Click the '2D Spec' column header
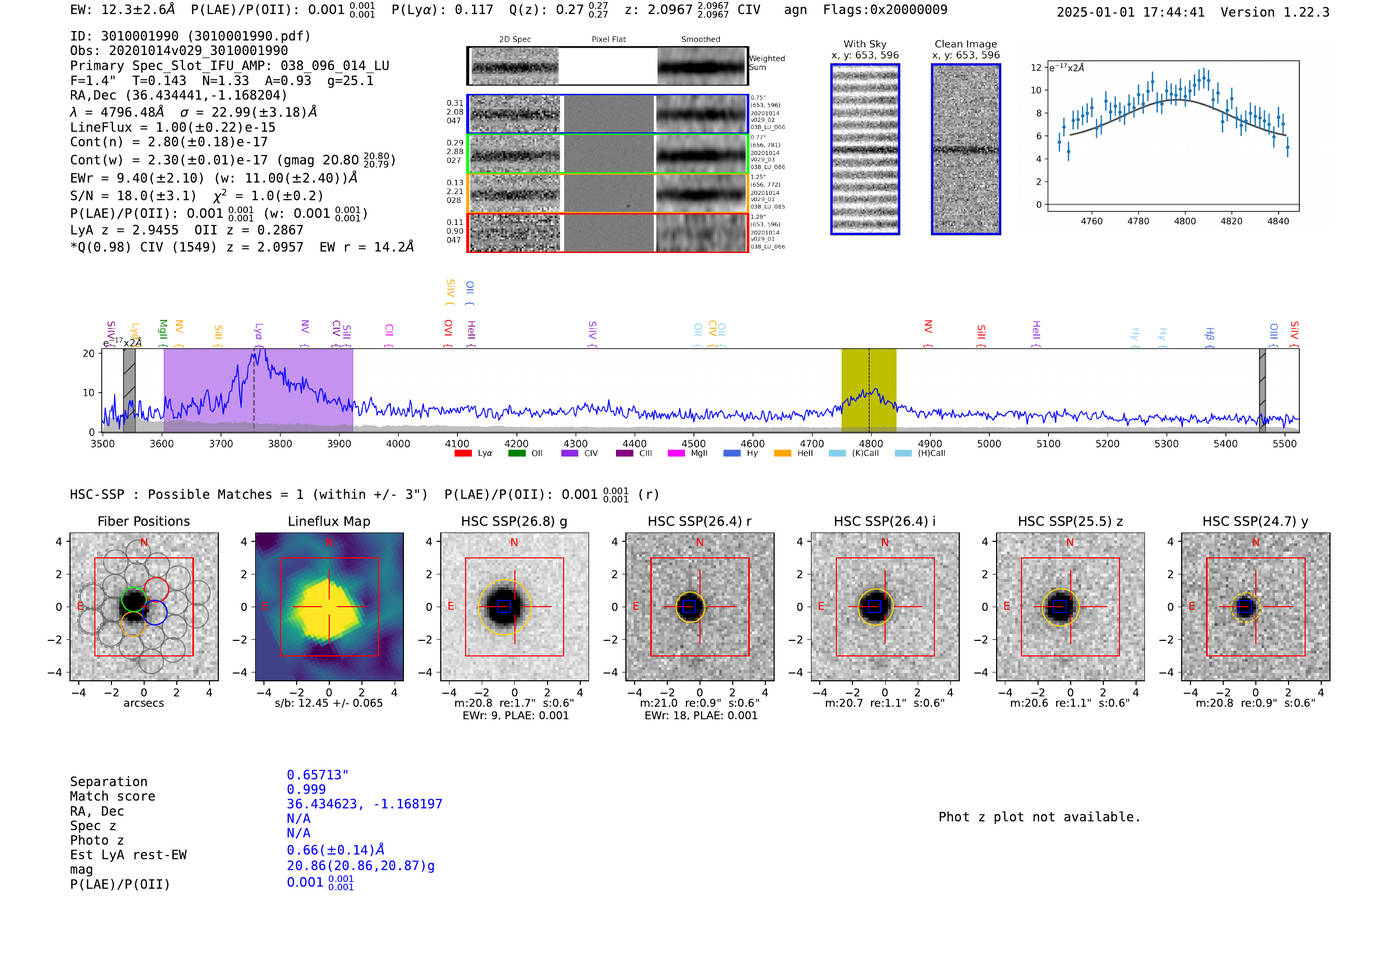Image resolution: width=1400 pixels, height=953 pixels. 515,40
